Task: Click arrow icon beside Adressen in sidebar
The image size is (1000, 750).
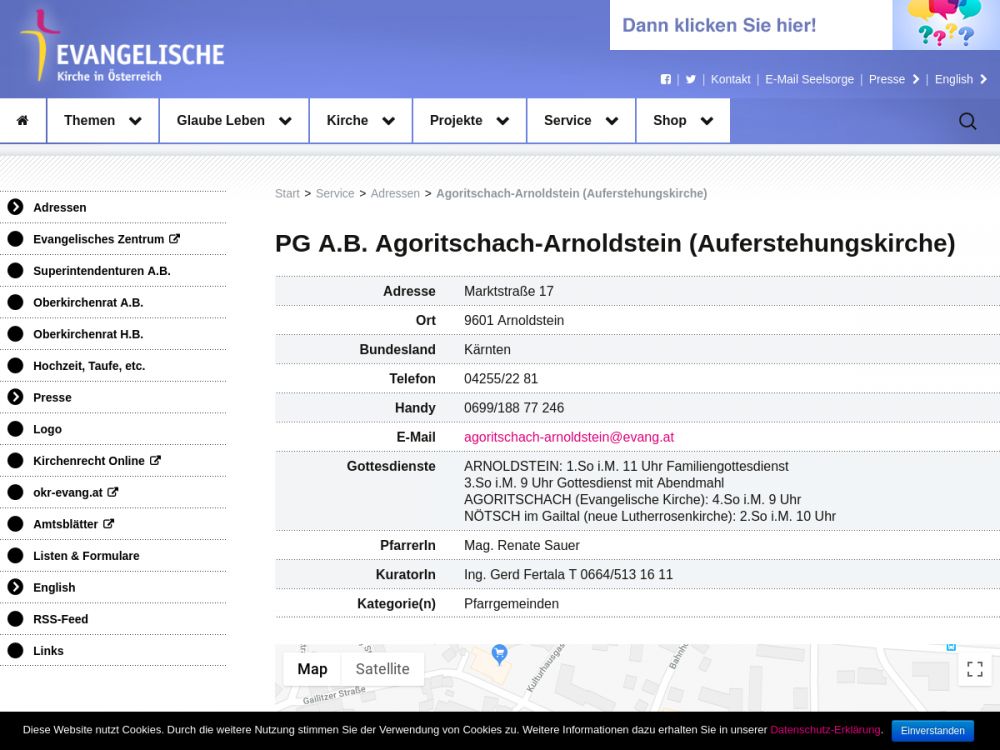Action: point(15,207)
